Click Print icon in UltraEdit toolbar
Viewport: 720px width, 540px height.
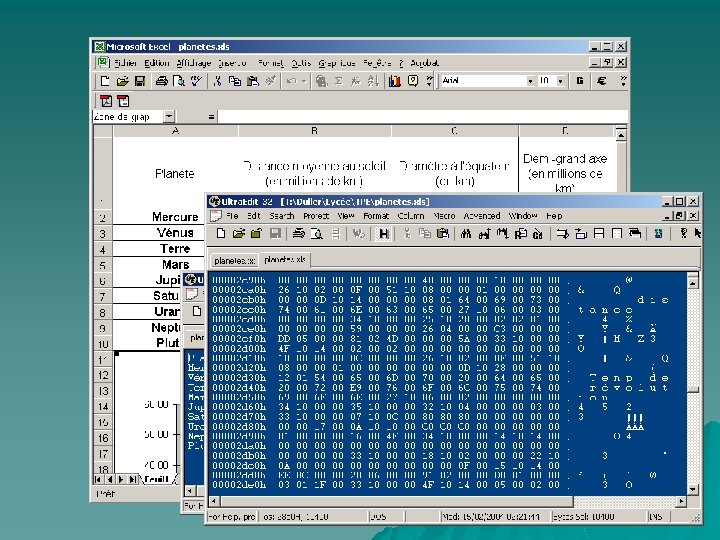(298, 234)
